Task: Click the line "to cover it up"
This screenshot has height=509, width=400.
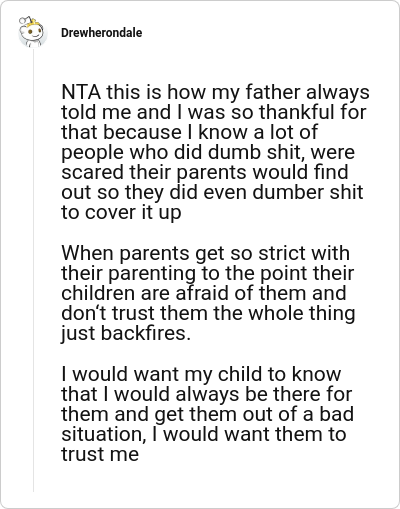Action: 121,212
